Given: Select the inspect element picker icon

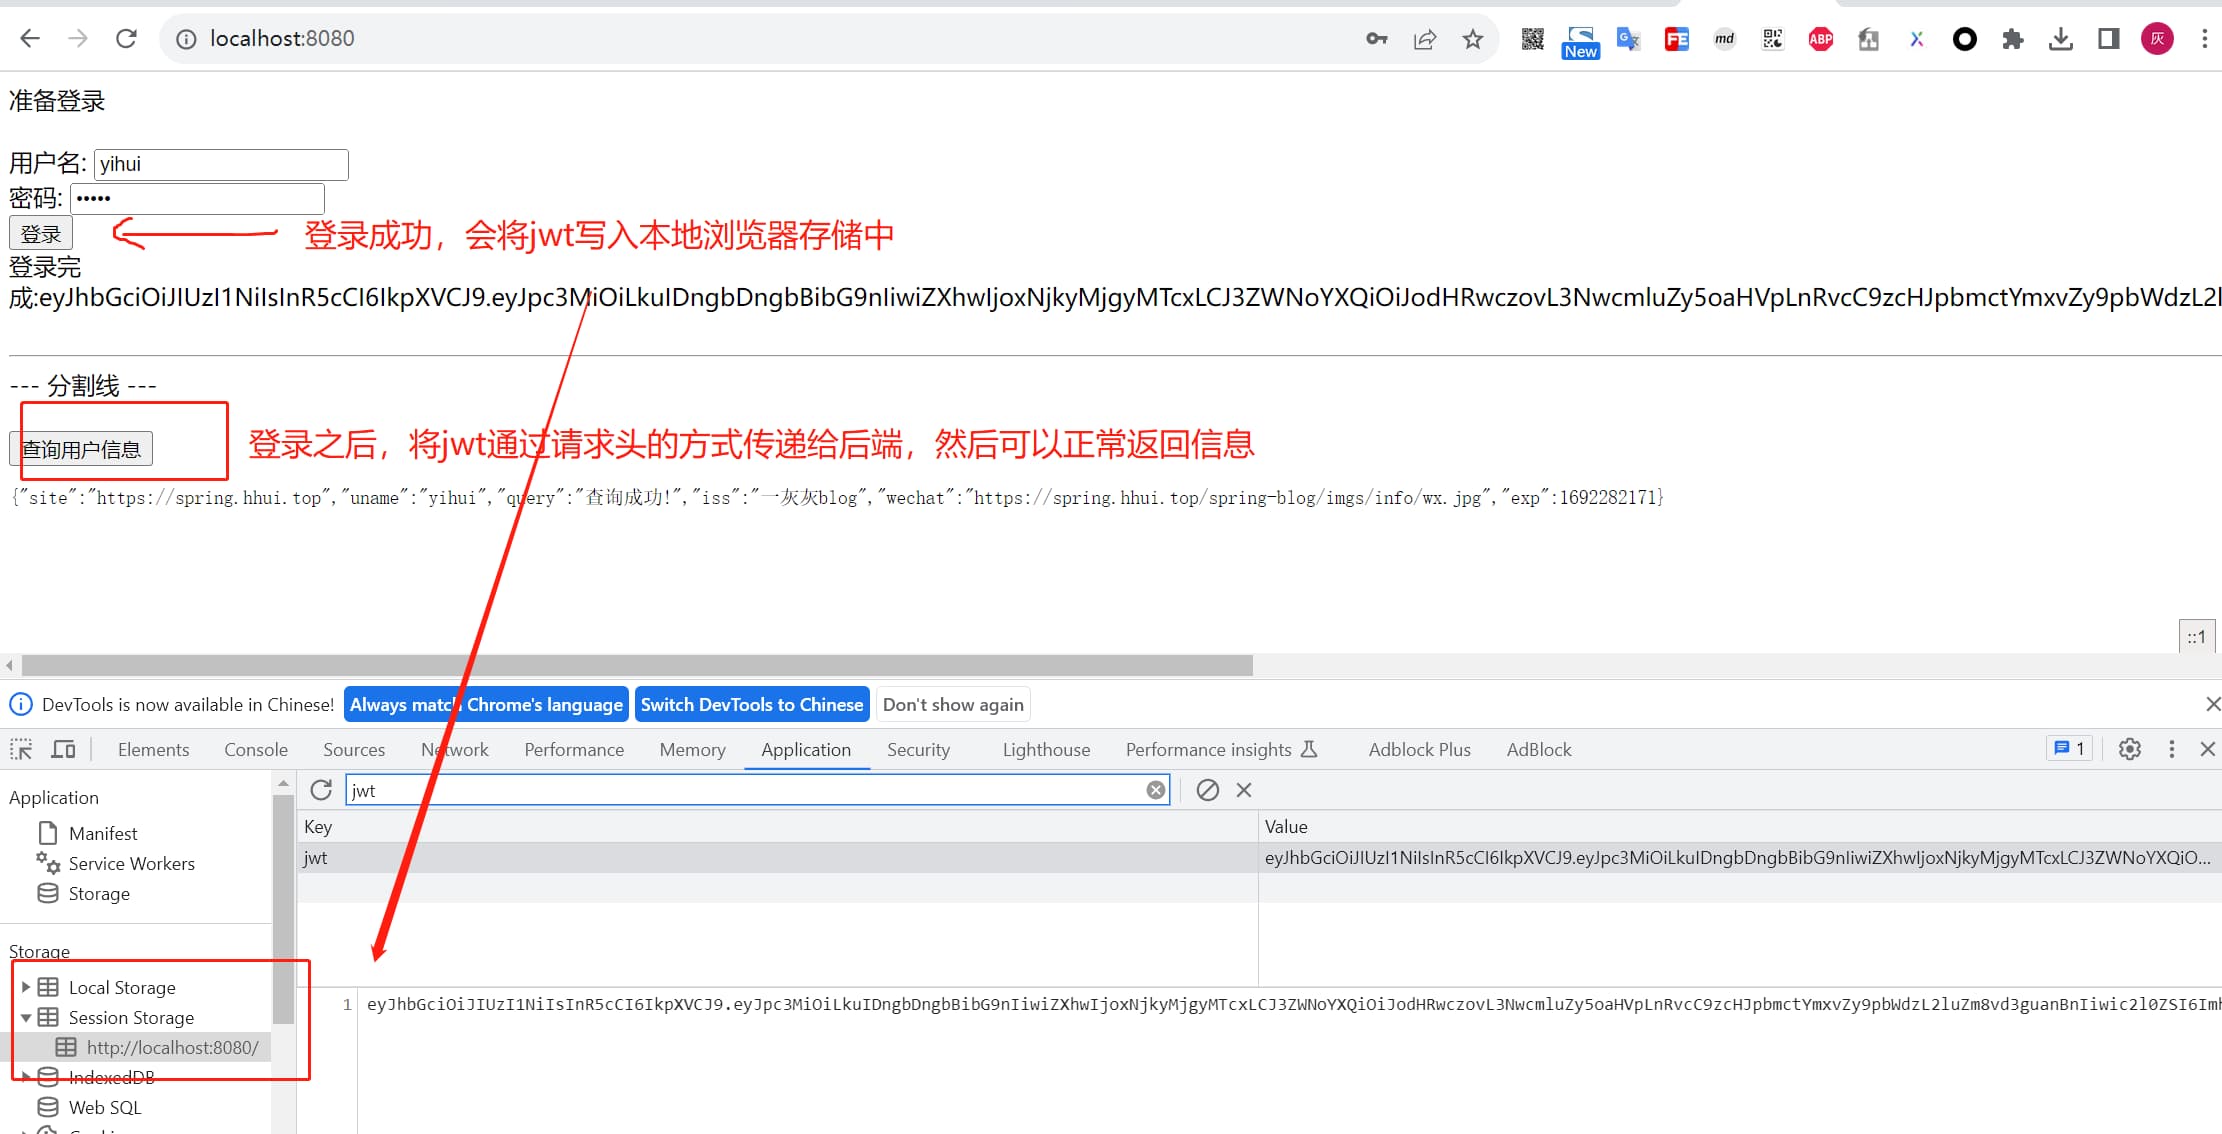Looking at the screenshot, I should pos(21,749).
